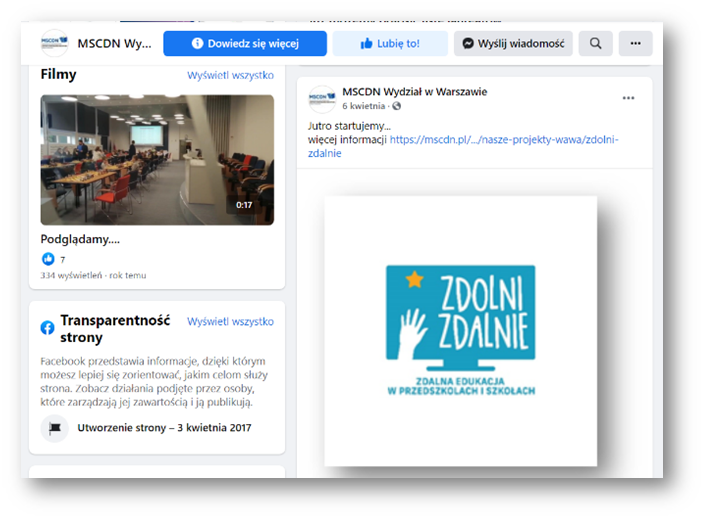Click the MSCDN page avatar in header
The image size is (705, 520).
click(x=54, y=43)
